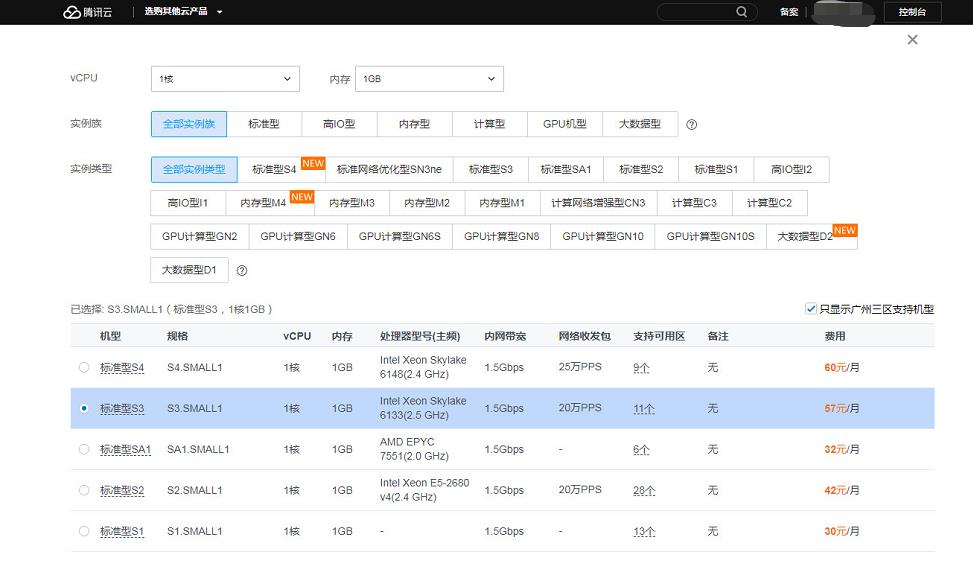Click the Tencent Cloud logo icon
The width and height of the screenshot is (973, 572).
[71, 12]
